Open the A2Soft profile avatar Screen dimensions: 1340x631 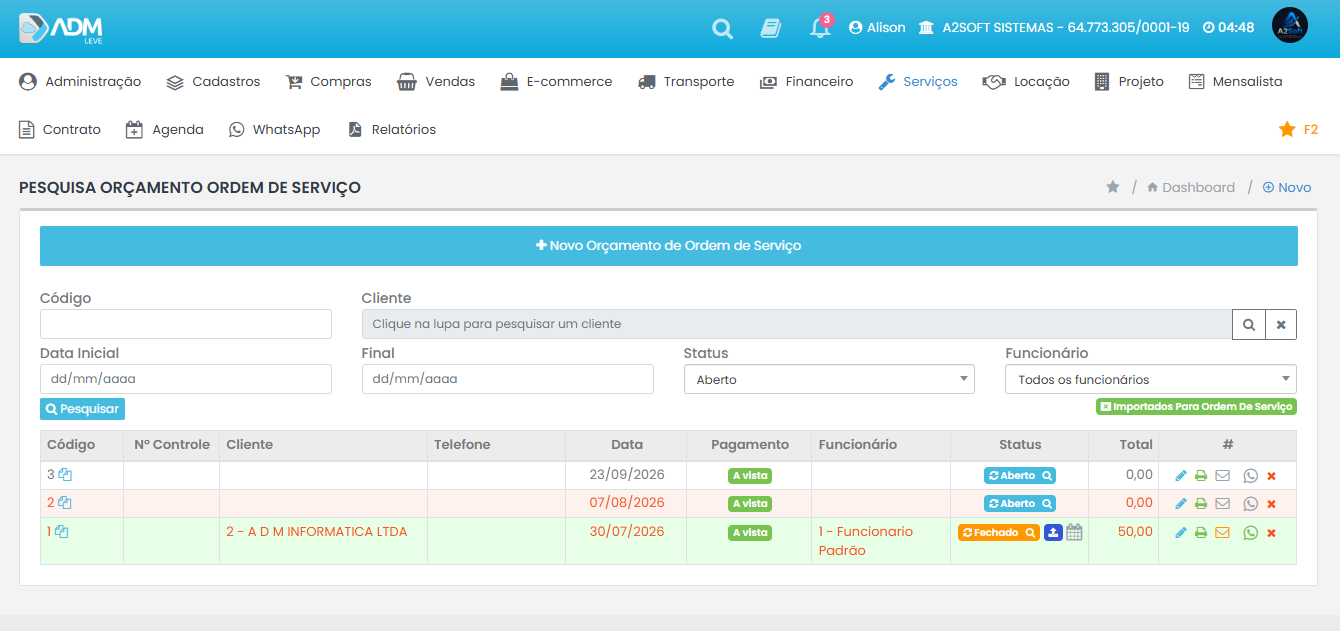[x=1290, y=27]
